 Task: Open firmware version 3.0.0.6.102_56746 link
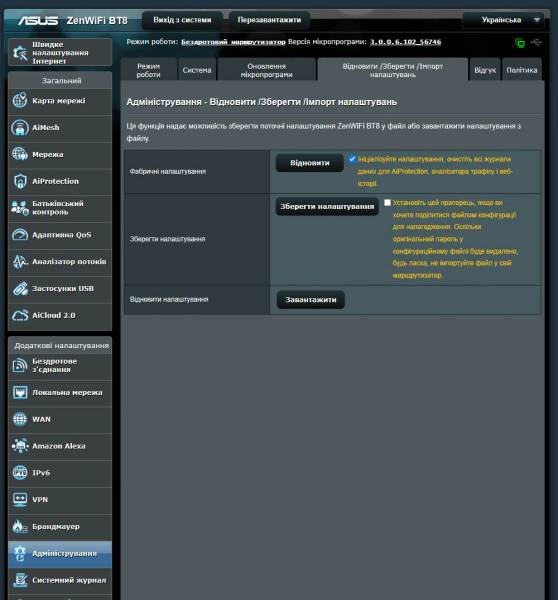tap(405, 42)
